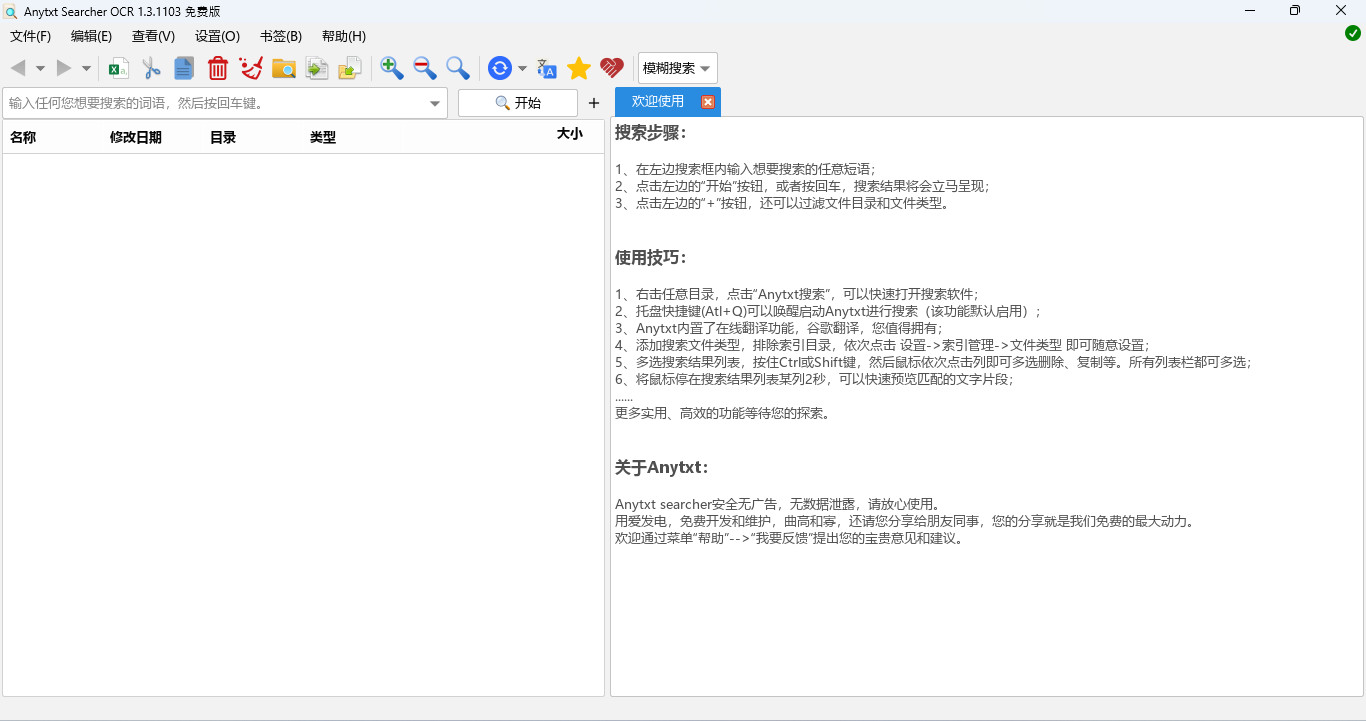Click the plus filter button beside 开始
1366x721 pixels.
point(594,103)
